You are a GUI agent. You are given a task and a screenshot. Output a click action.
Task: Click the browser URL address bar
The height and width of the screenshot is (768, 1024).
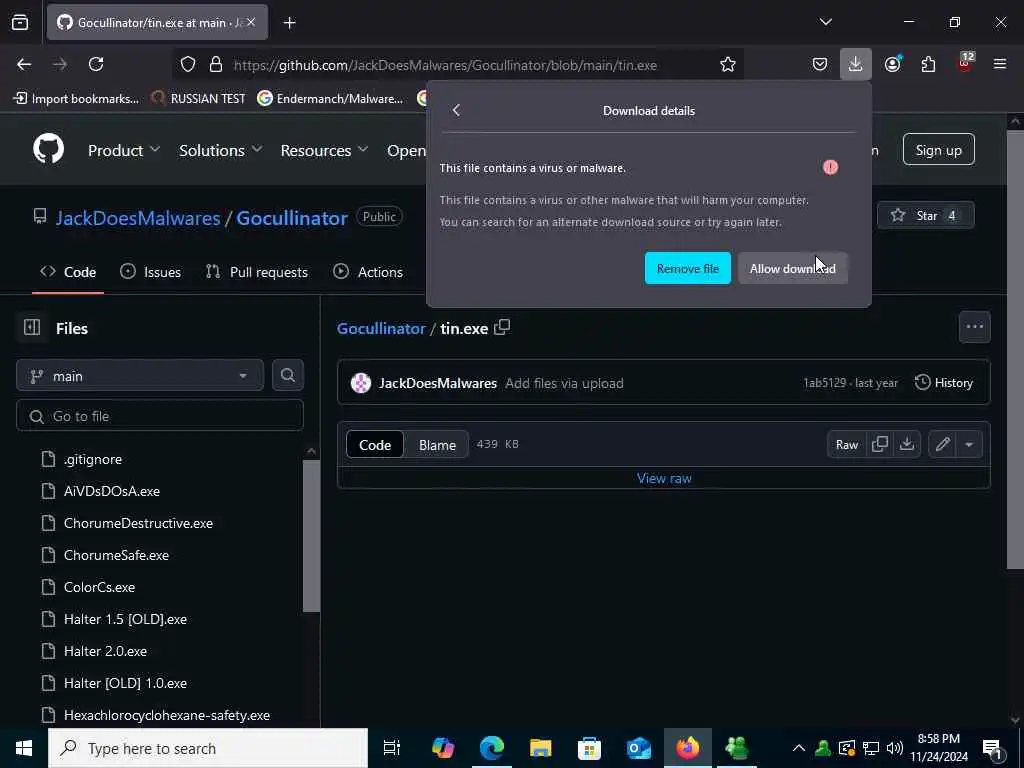click(x=445, y=65)
